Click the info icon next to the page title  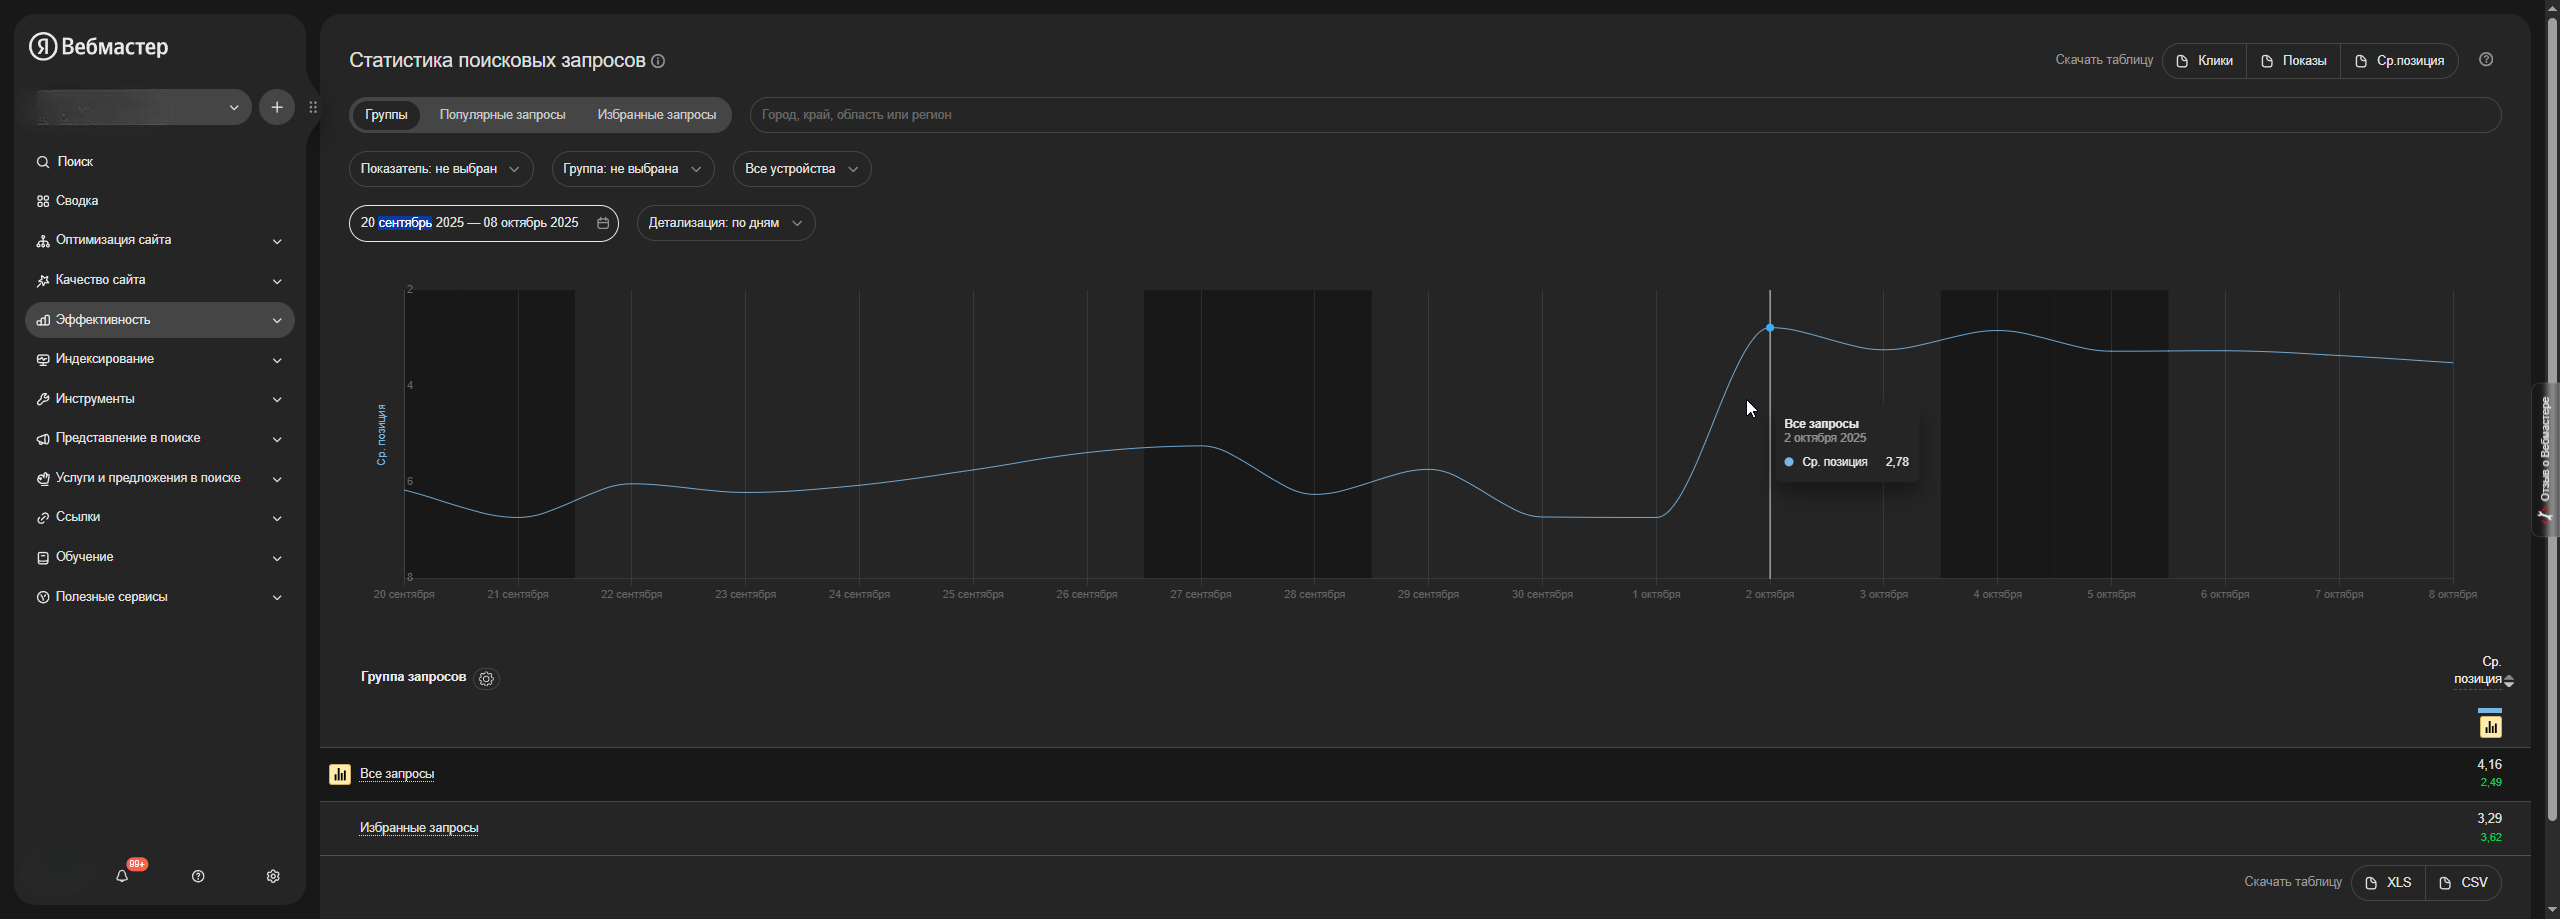click(x=658, y=61)
